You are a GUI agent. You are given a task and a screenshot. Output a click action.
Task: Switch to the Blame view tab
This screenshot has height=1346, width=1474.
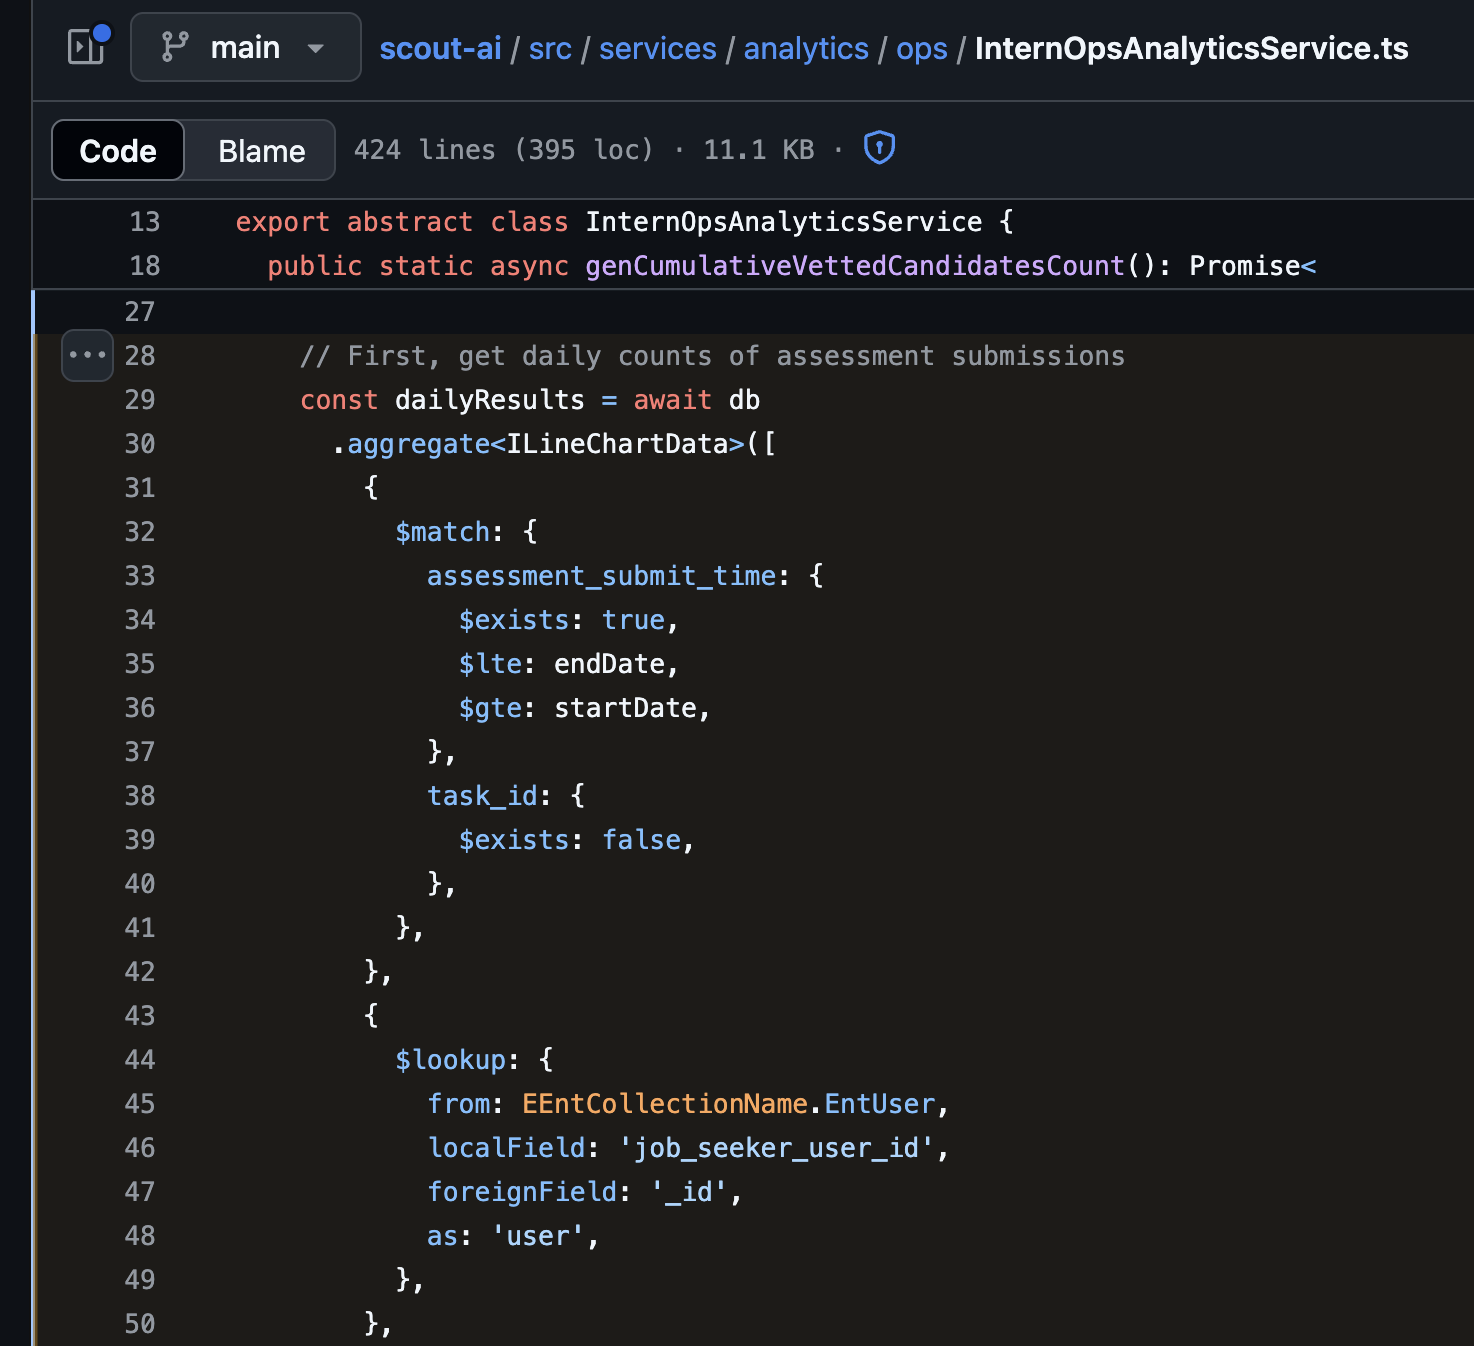261,150
